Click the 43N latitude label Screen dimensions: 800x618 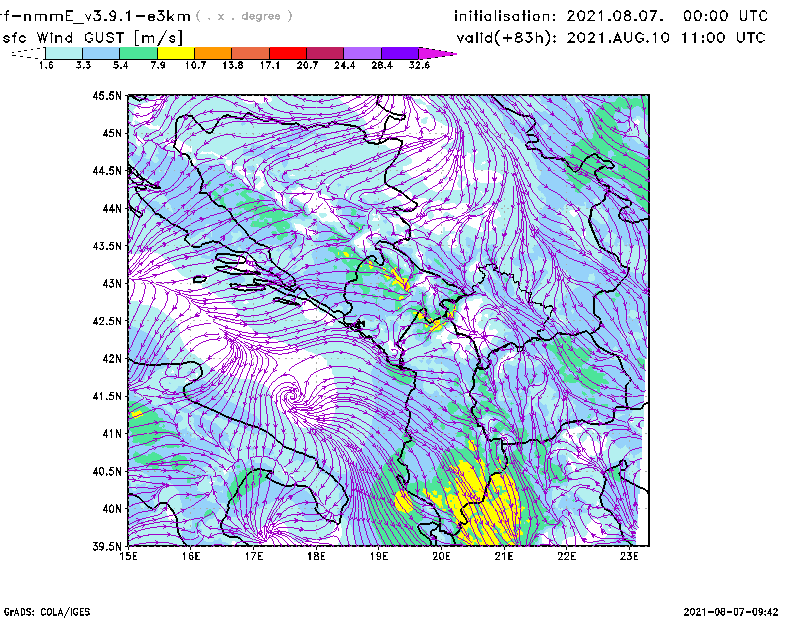point(112,283)
